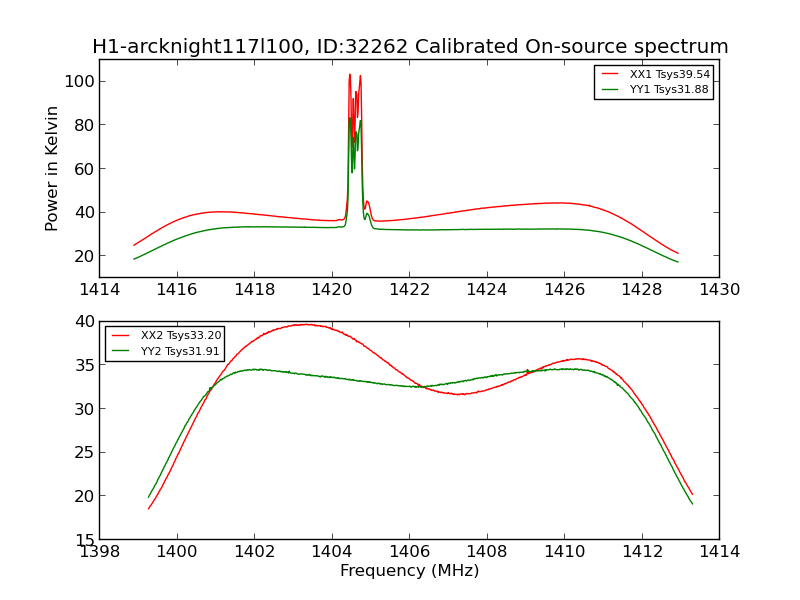
Task: Click the 1404 tick label on lower plot
Action: 332,552
